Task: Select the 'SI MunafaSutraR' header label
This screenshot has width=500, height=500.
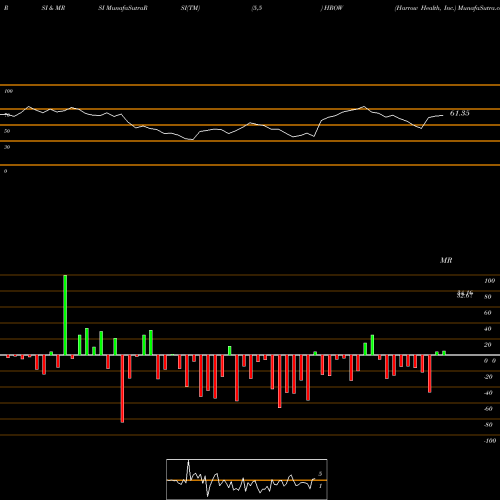Action: (x=123, y=8)
